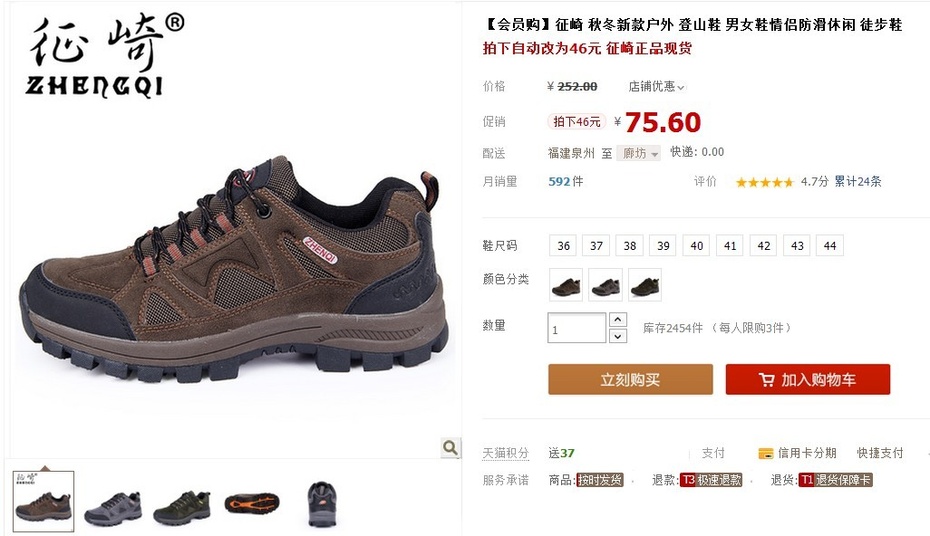Viewport: 930px width, 536px height.
Task: Select the gray shoe thumbnail
Action: (113, 508)
